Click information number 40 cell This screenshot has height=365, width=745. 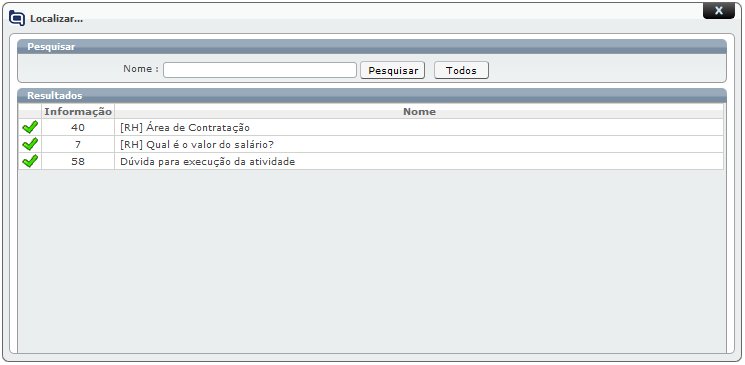click(x=78, y=127)
